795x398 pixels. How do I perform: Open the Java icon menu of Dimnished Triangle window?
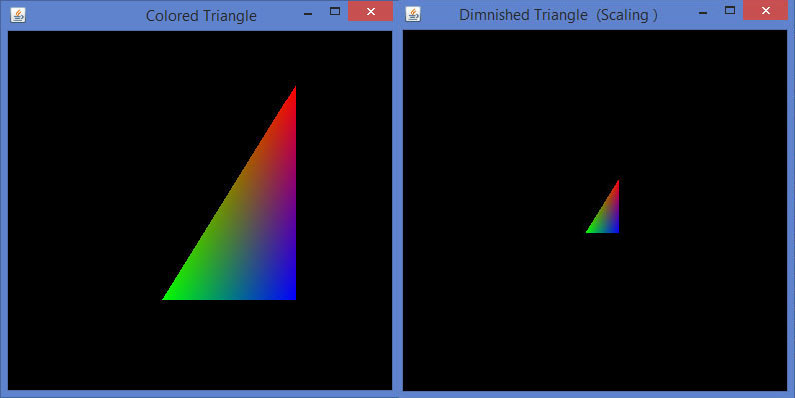413,14
